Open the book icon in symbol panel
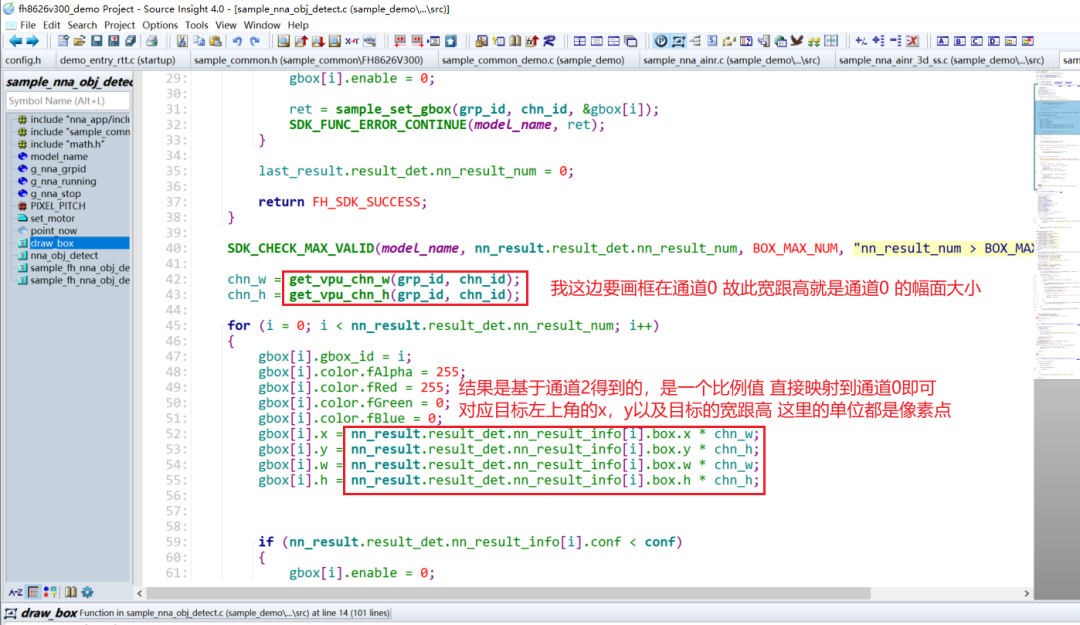The image size is (1080, 625). point(70,592)
